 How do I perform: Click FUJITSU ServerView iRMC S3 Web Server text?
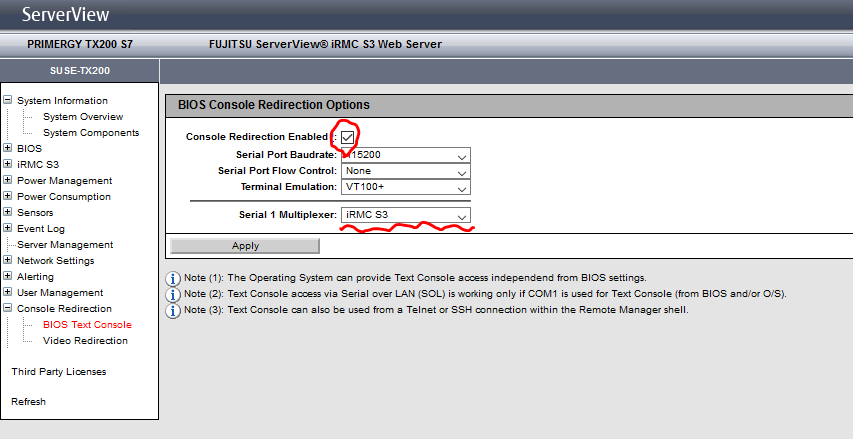(x=325, y=44)
